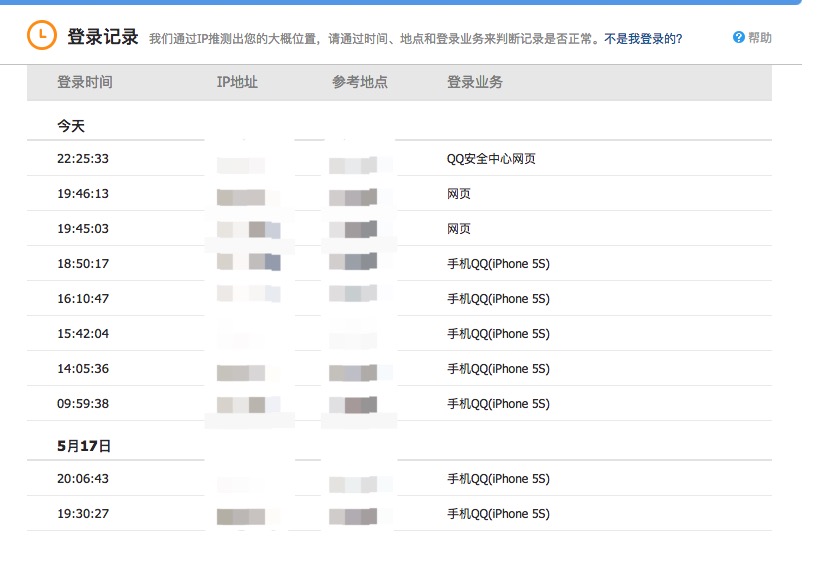
Task: Click the IP地址 column header
Action: click(237, 82)
